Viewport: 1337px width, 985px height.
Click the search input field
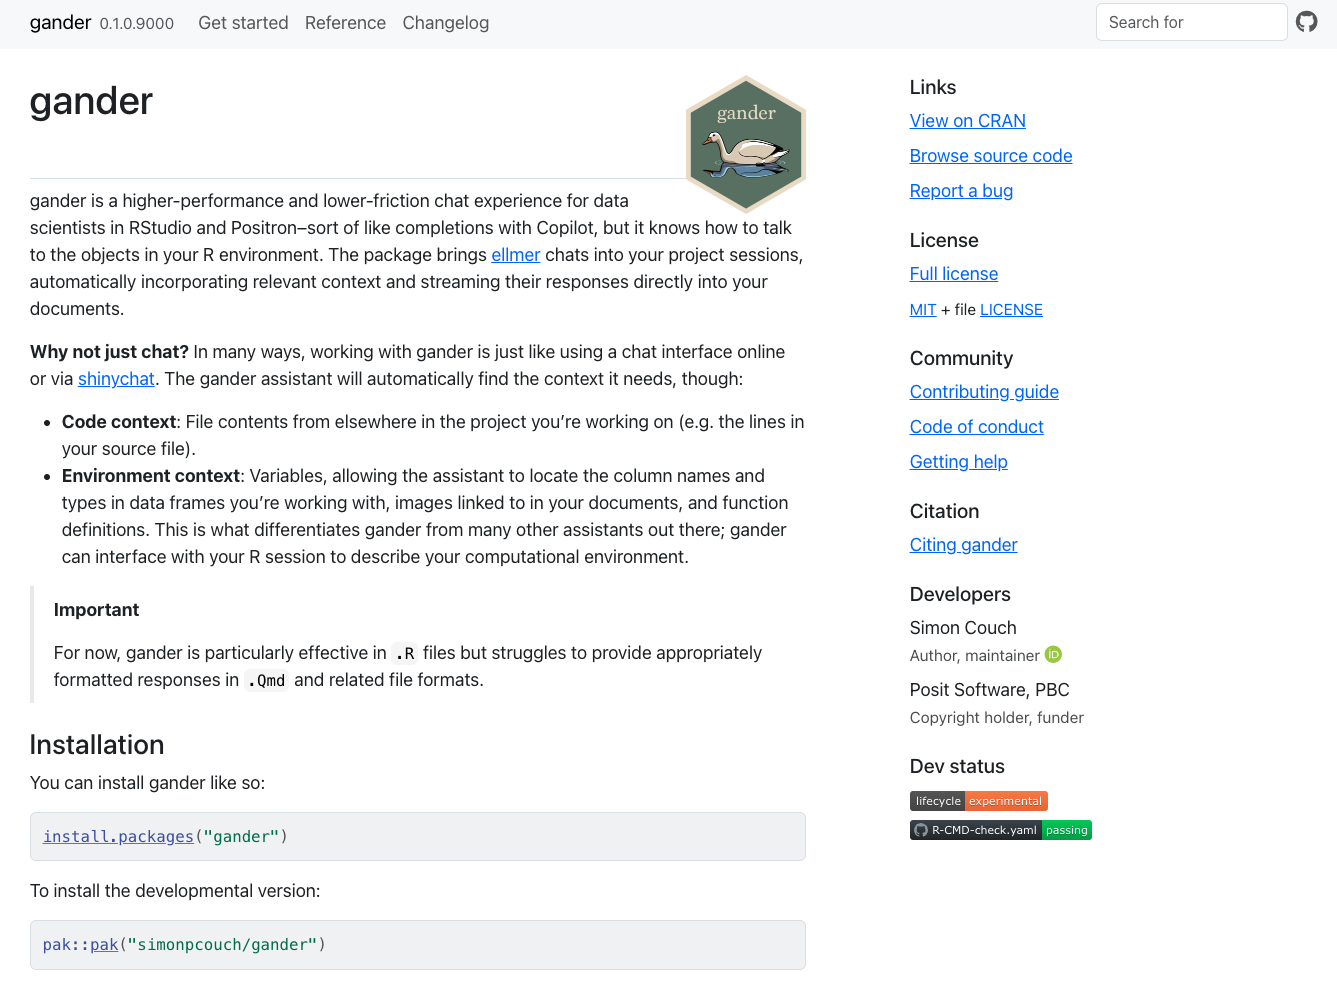pos(1191,22)
